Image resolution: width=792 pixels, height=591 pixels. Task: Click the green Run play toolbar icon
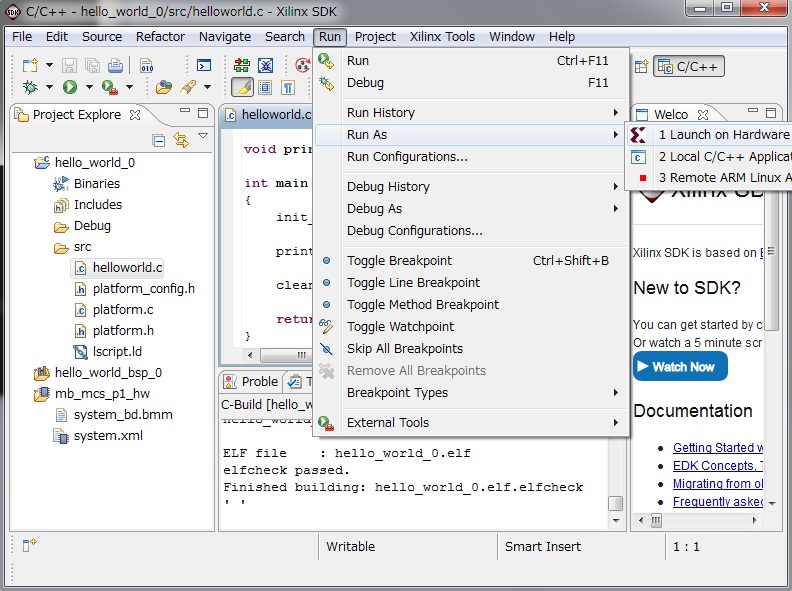pos(70,87)
